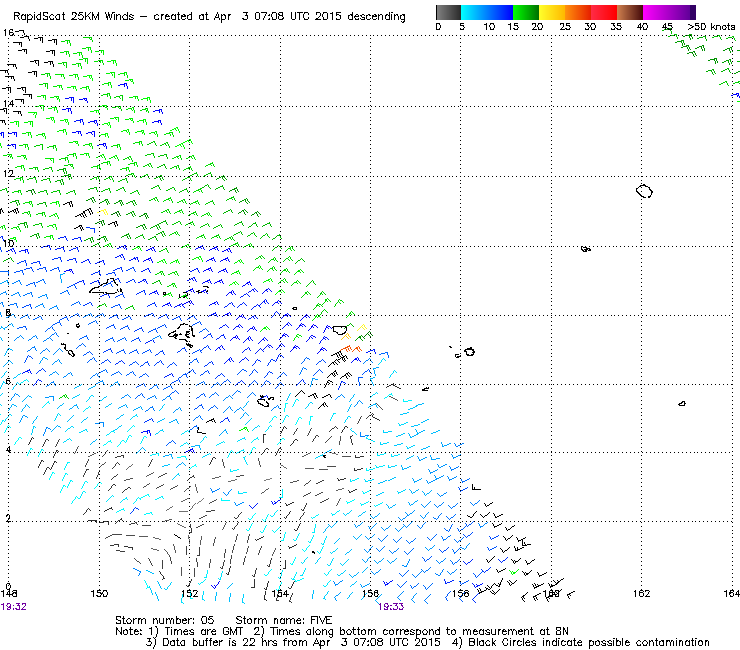
Task: Click the magenta 40-45 knots legend swatch
Action: [656, 12]
